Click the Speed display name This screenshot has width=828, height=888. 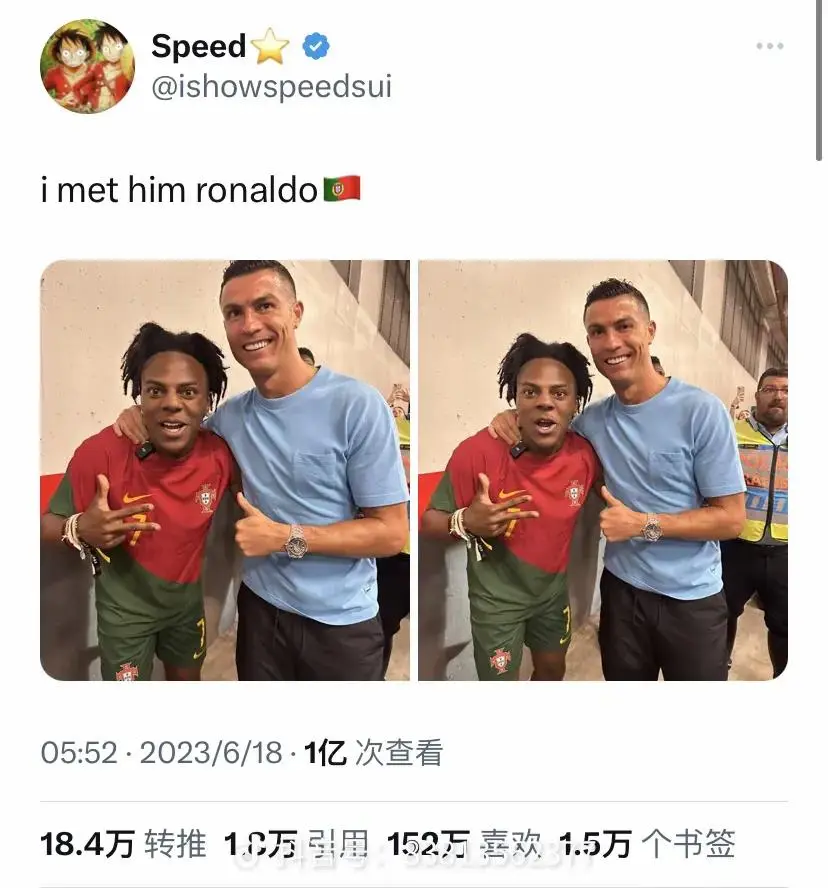199,46
